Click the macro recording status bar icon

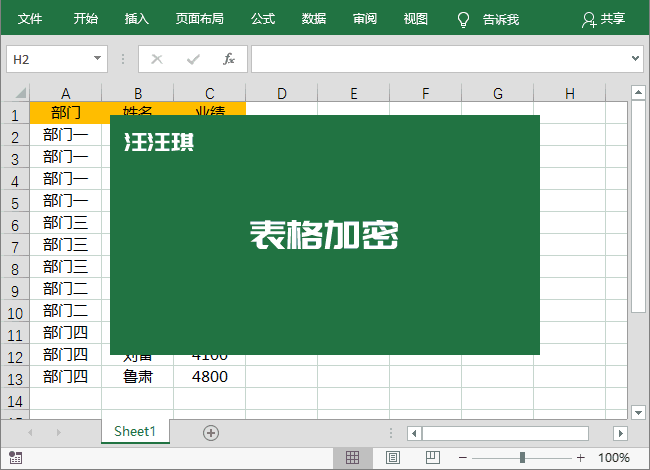point(15,458)
